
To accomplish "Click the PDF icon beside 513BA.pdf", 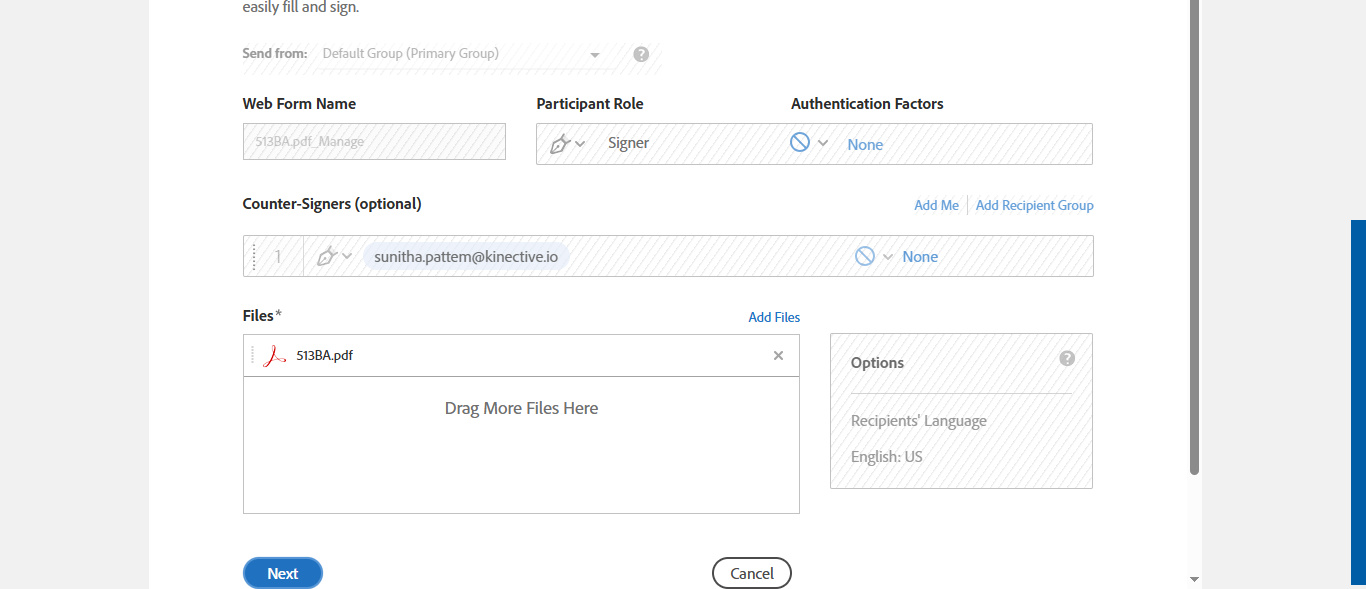I will (274, 356).
